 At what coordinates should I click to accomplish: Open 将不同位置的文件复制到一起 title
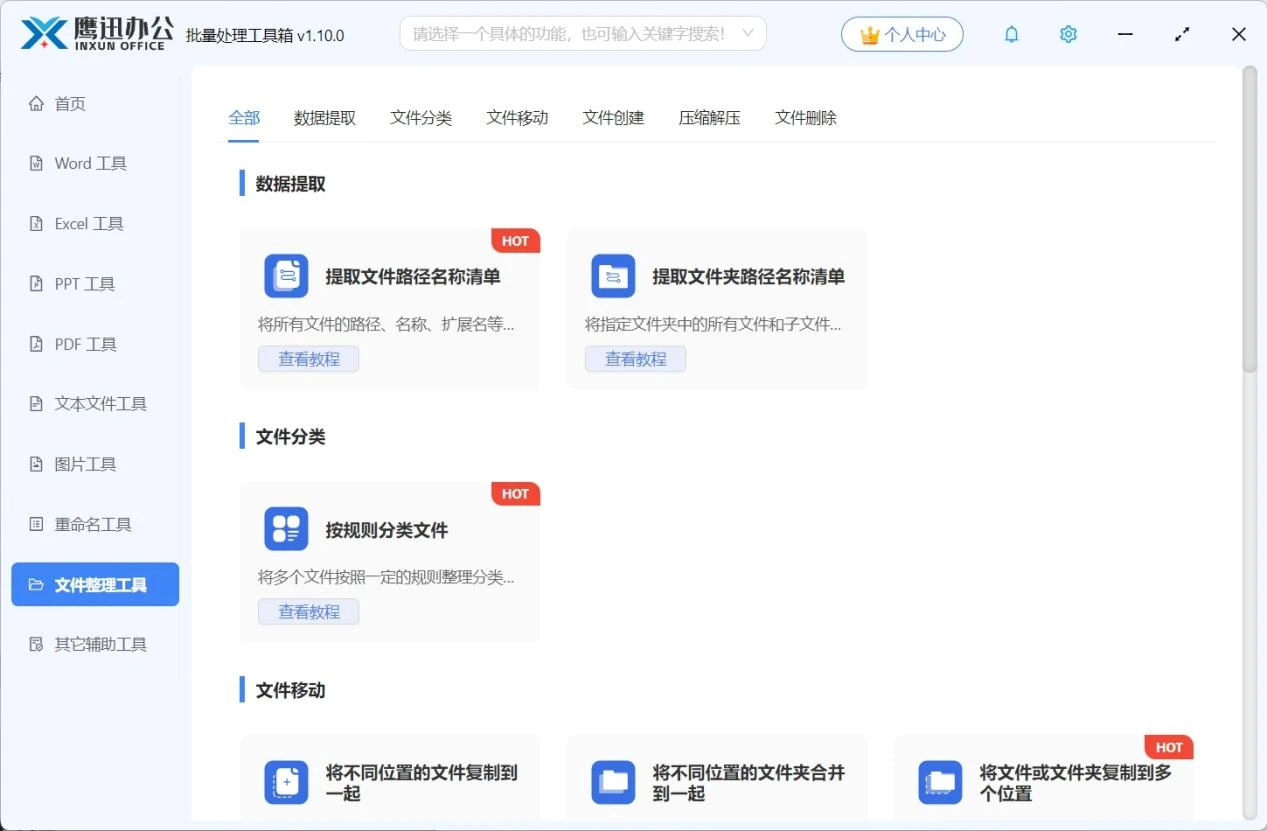point(422,783)
